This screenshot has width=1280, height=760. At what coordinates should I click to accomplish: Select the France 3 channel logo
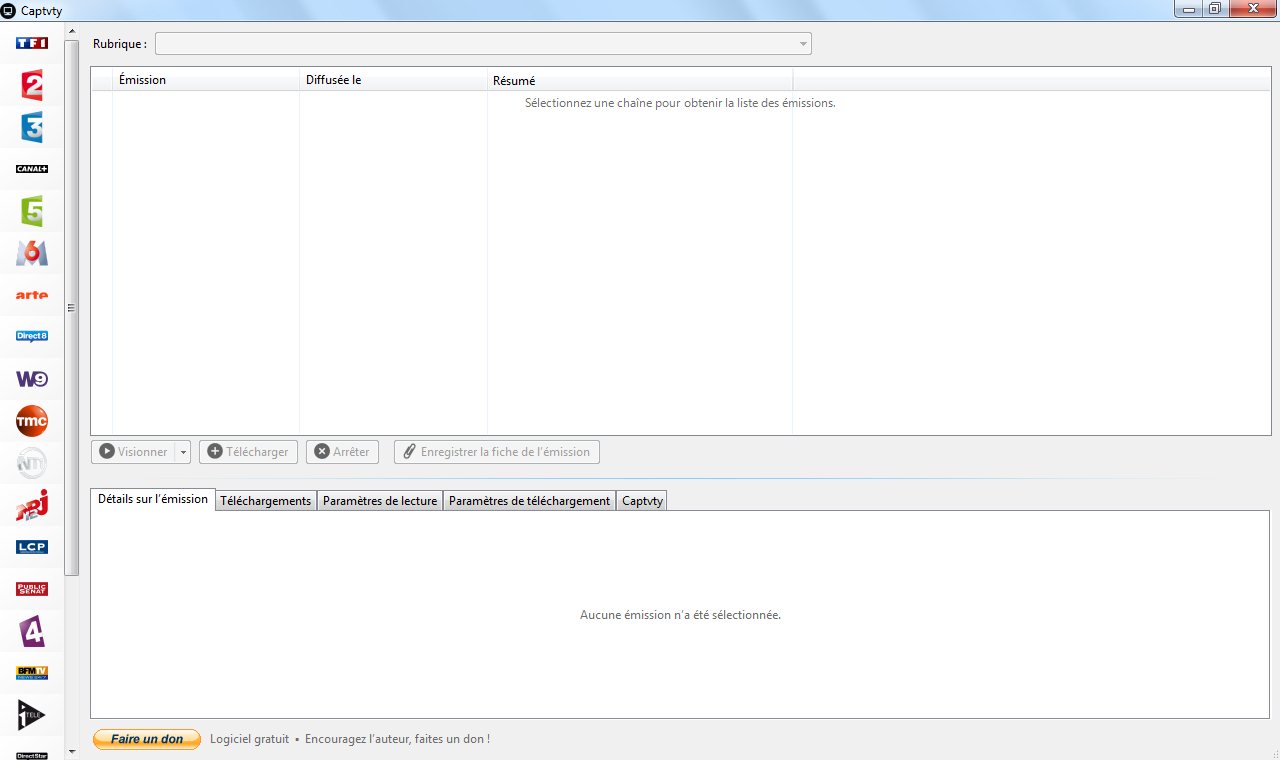click(x=32, y=127)
